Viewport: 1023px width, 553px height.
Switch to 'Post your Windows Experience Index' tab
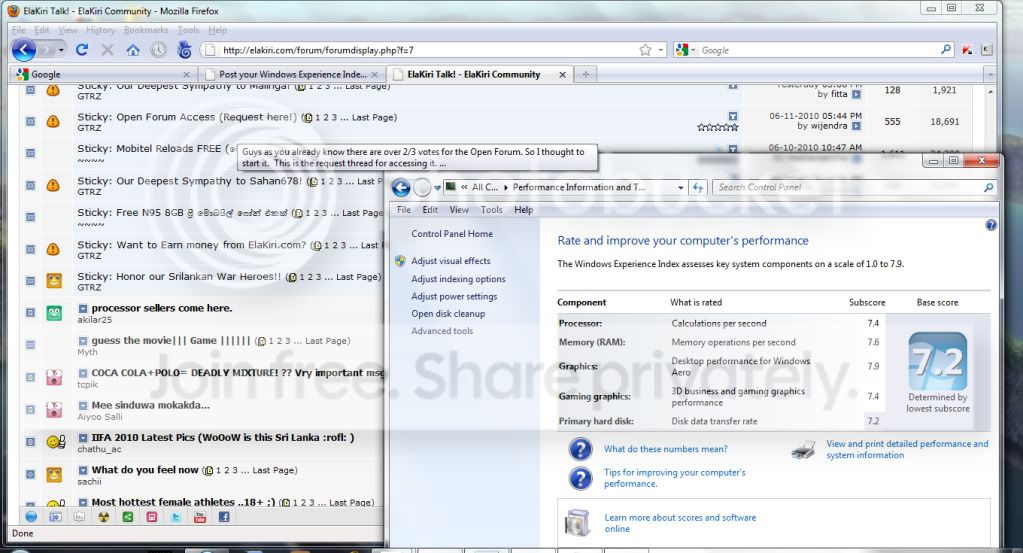pos(292,74)
